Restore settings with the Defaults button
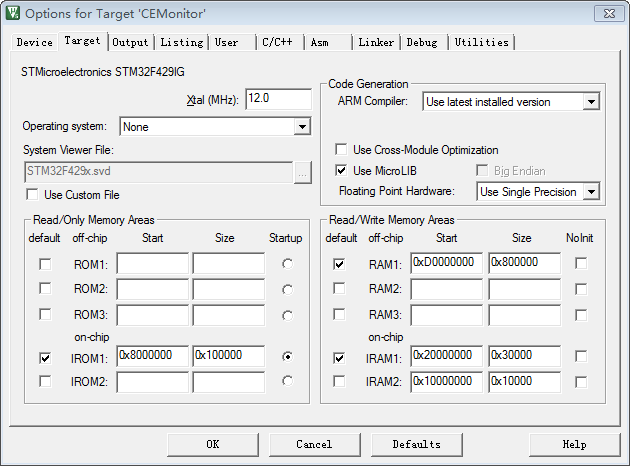 pos(417,444)
